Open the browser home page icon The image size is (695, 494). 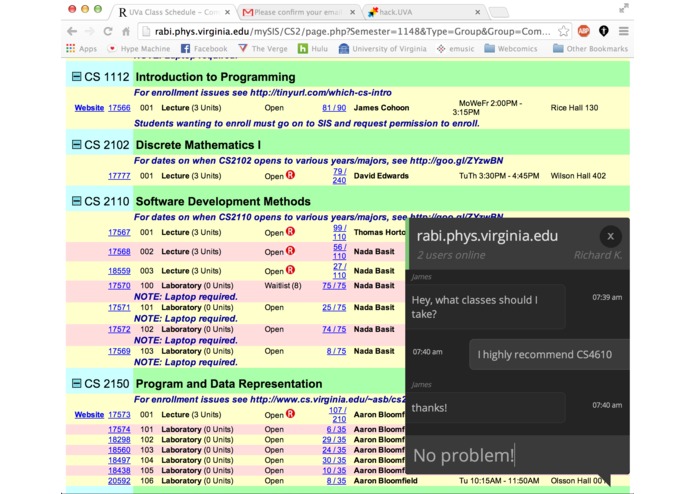[126, 31]
